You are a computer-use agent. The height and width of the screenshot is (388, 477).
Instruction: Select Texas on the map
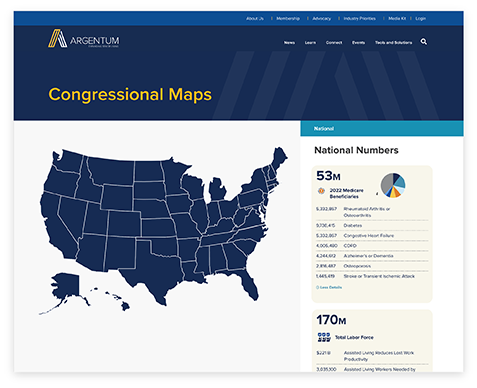[x=153, y=267]
